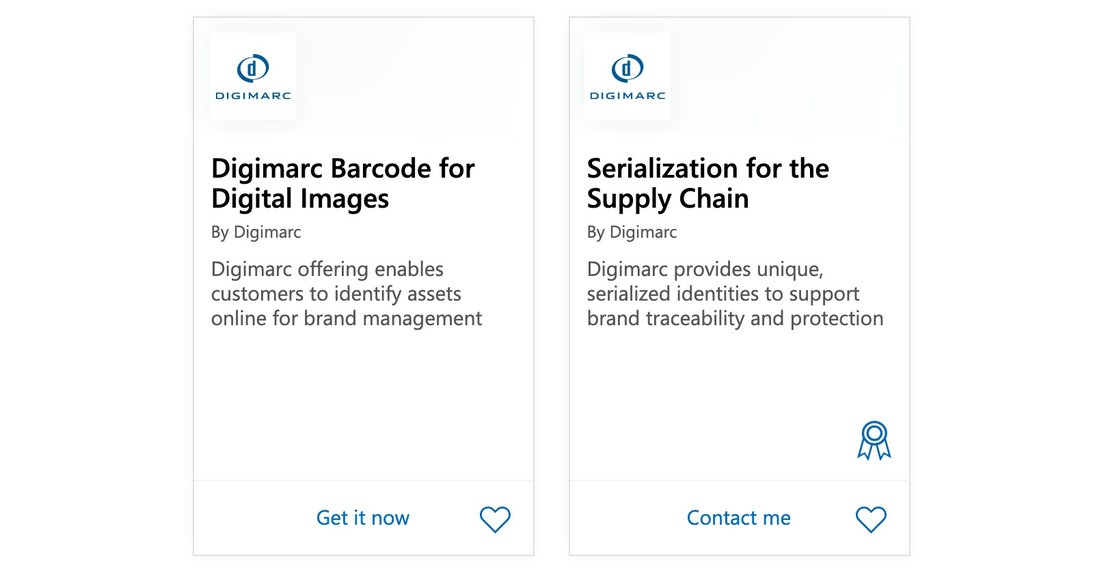
Task: Click the barcode offering description text
Action: (x=346, y=294)
